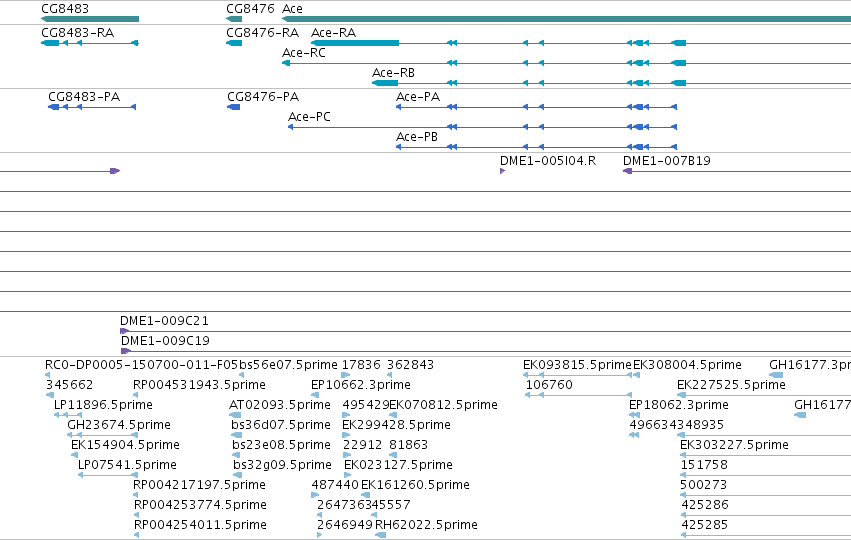Click the 425286 feature label
The image size is (851, 540).
pyautogui.click(x=705, y=505)
